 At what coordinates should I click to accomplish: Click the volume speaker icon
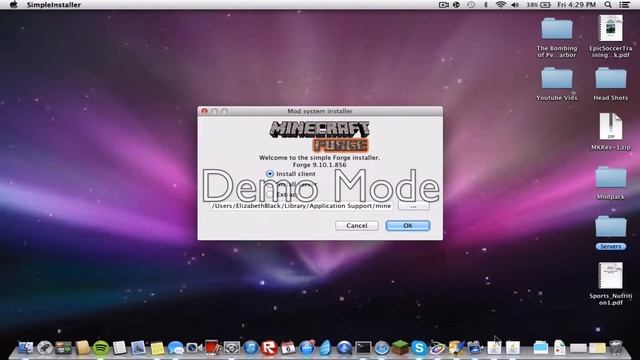[x=515, y=5]
